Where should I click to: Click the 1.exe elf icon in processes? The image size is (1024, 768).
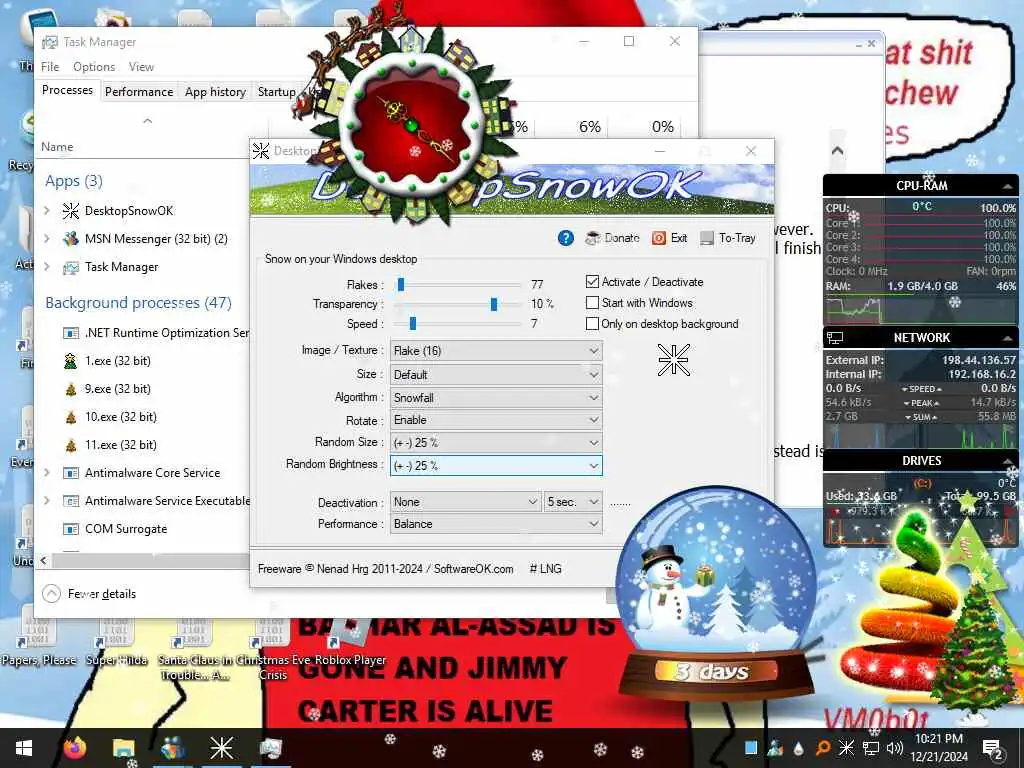71,360
